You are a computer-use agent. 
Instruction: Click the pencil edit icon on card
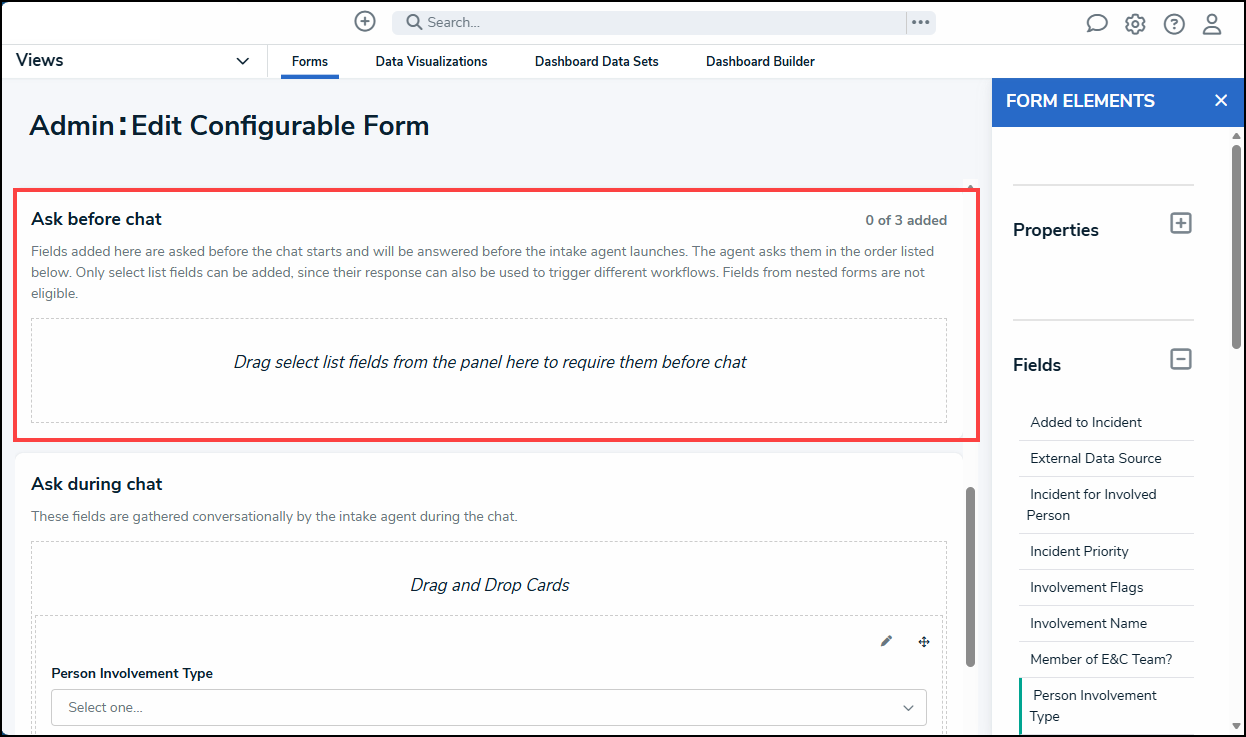[x=886, y=641]
